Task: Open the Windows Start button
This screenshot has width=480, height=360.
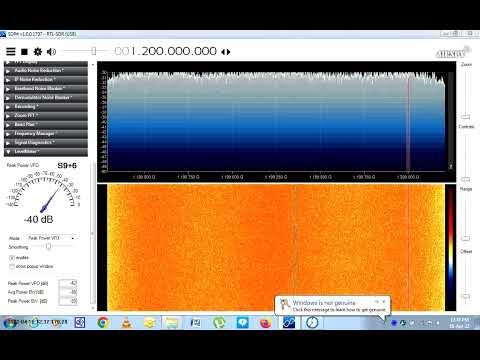Action: click(9, 323)
